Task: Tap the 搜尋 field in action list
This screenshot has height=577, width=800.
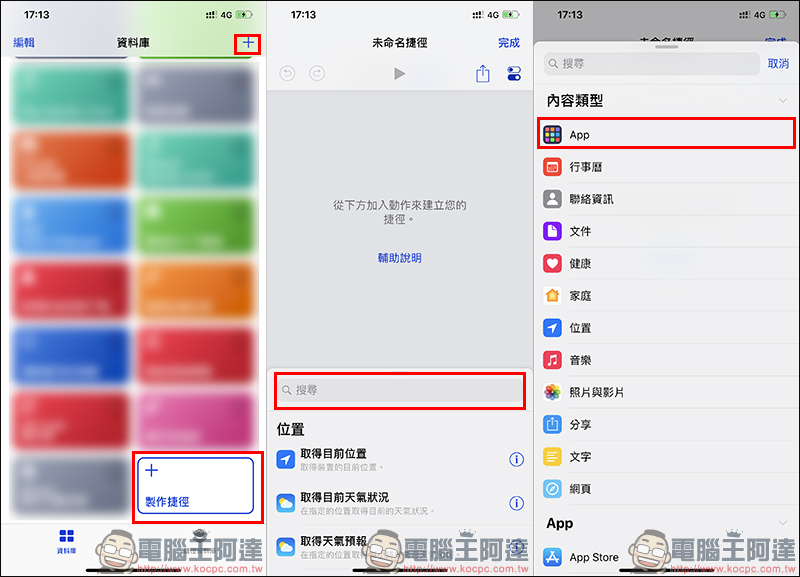Action: pos(652,64)
